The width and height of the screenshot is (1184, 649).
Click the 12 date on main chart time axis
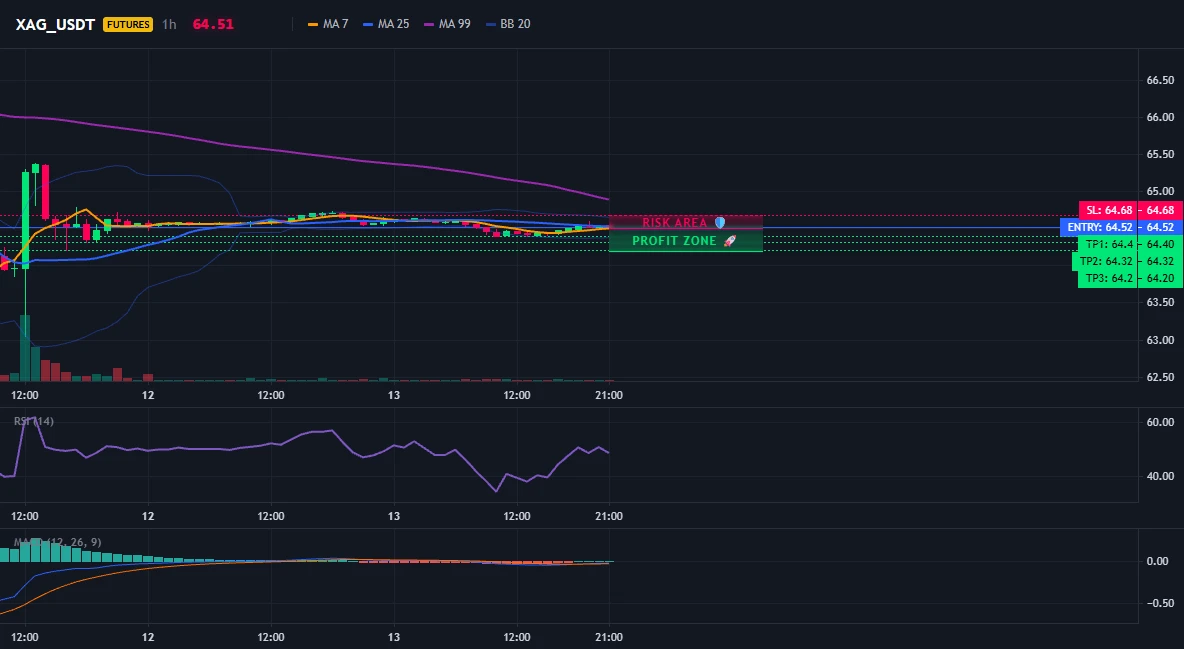(148, 395)
